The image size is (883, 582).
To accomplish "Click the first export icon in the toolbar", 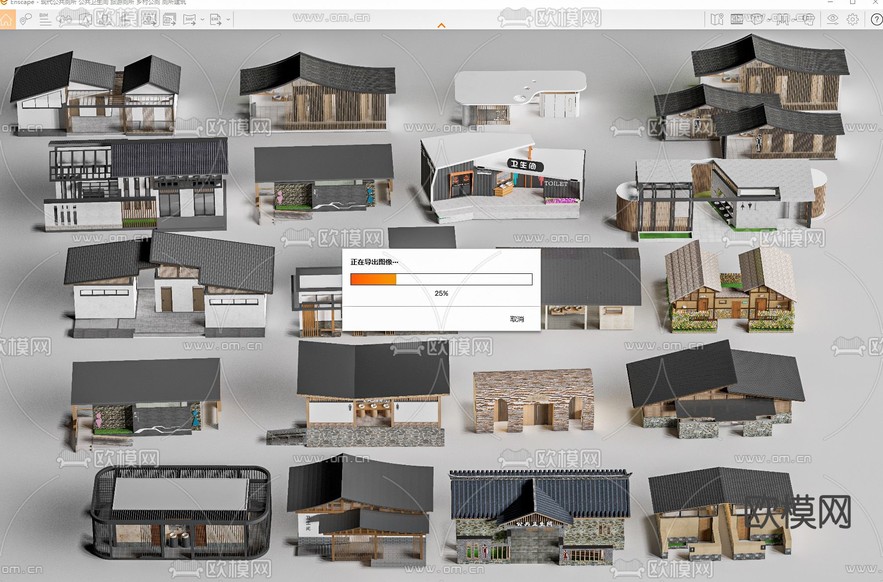I will (x=189, y=20).
